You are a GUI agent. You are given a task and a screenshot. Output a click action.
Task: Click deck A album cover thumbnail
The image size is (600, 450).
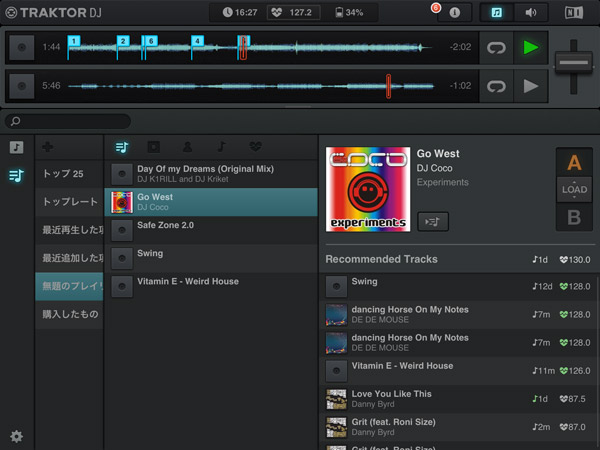(x=22, y=47)
